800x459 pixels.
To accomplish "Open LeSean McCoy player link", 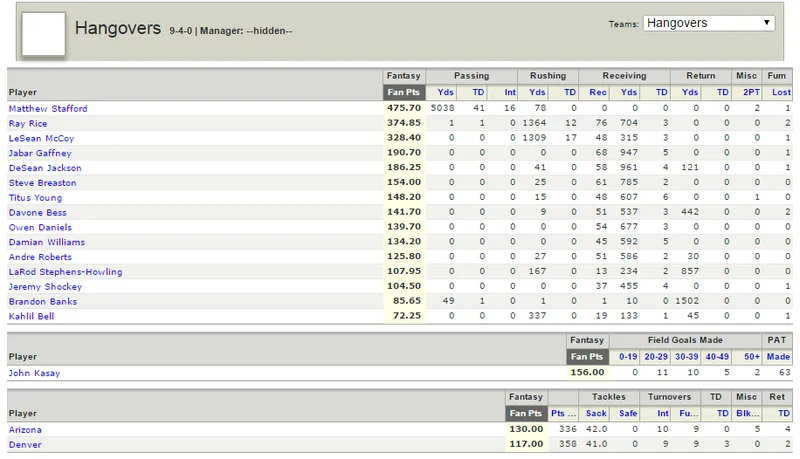I will [x=41, y=138].
